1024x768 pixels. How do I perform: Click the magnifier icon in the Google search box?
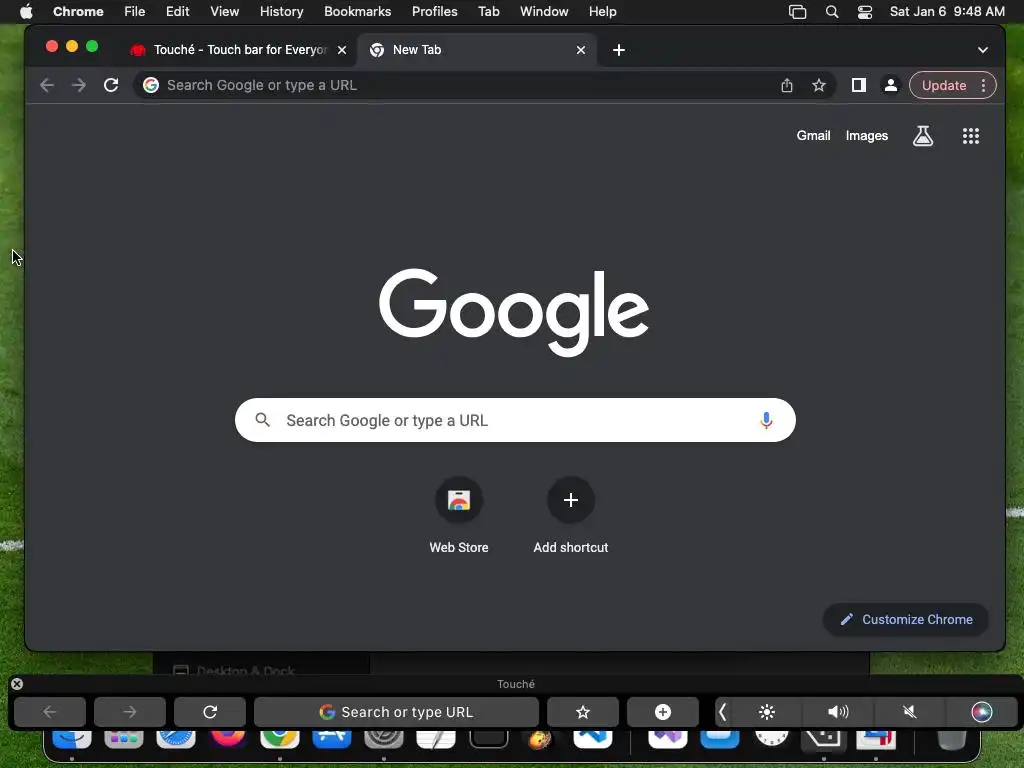pos(263,420)
